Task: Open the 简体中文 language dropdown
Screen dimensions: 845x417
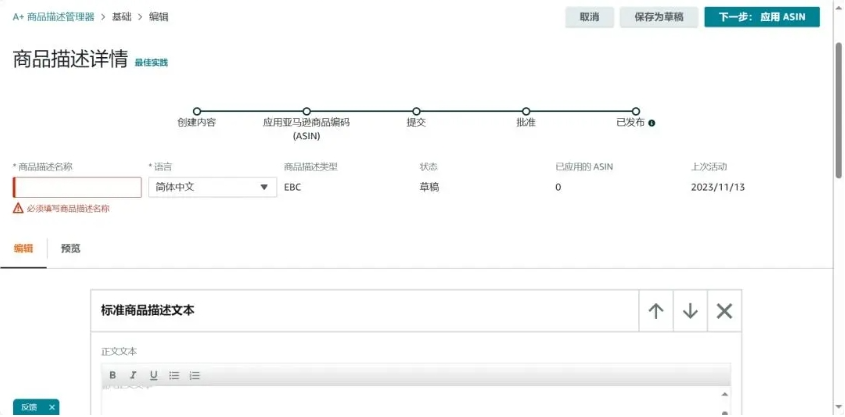Action: coord(212,187)
